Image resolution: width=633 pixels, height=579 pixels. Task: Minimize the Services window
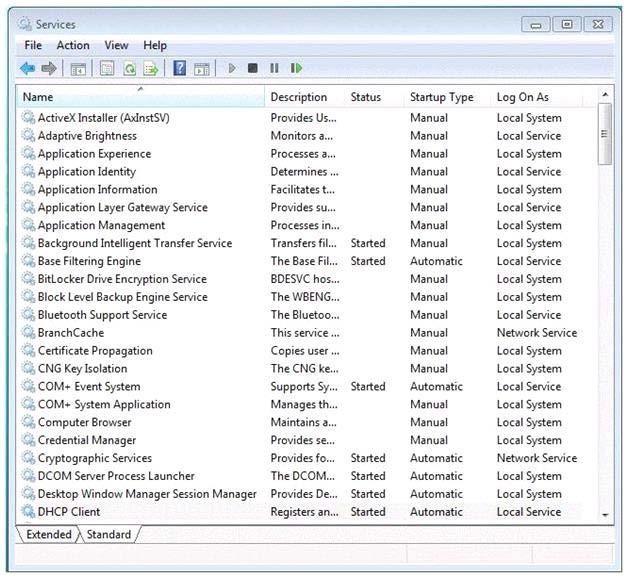pyautogui.click(x=535, y=24)
